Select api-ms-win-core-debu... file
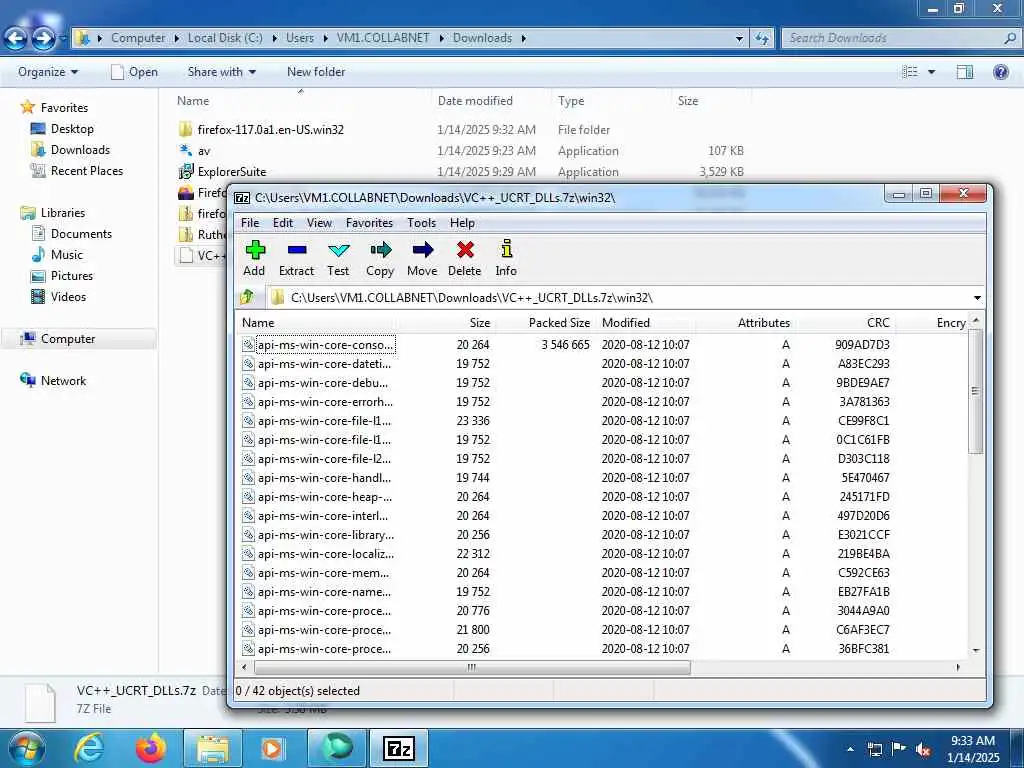 tap(323, 383)
